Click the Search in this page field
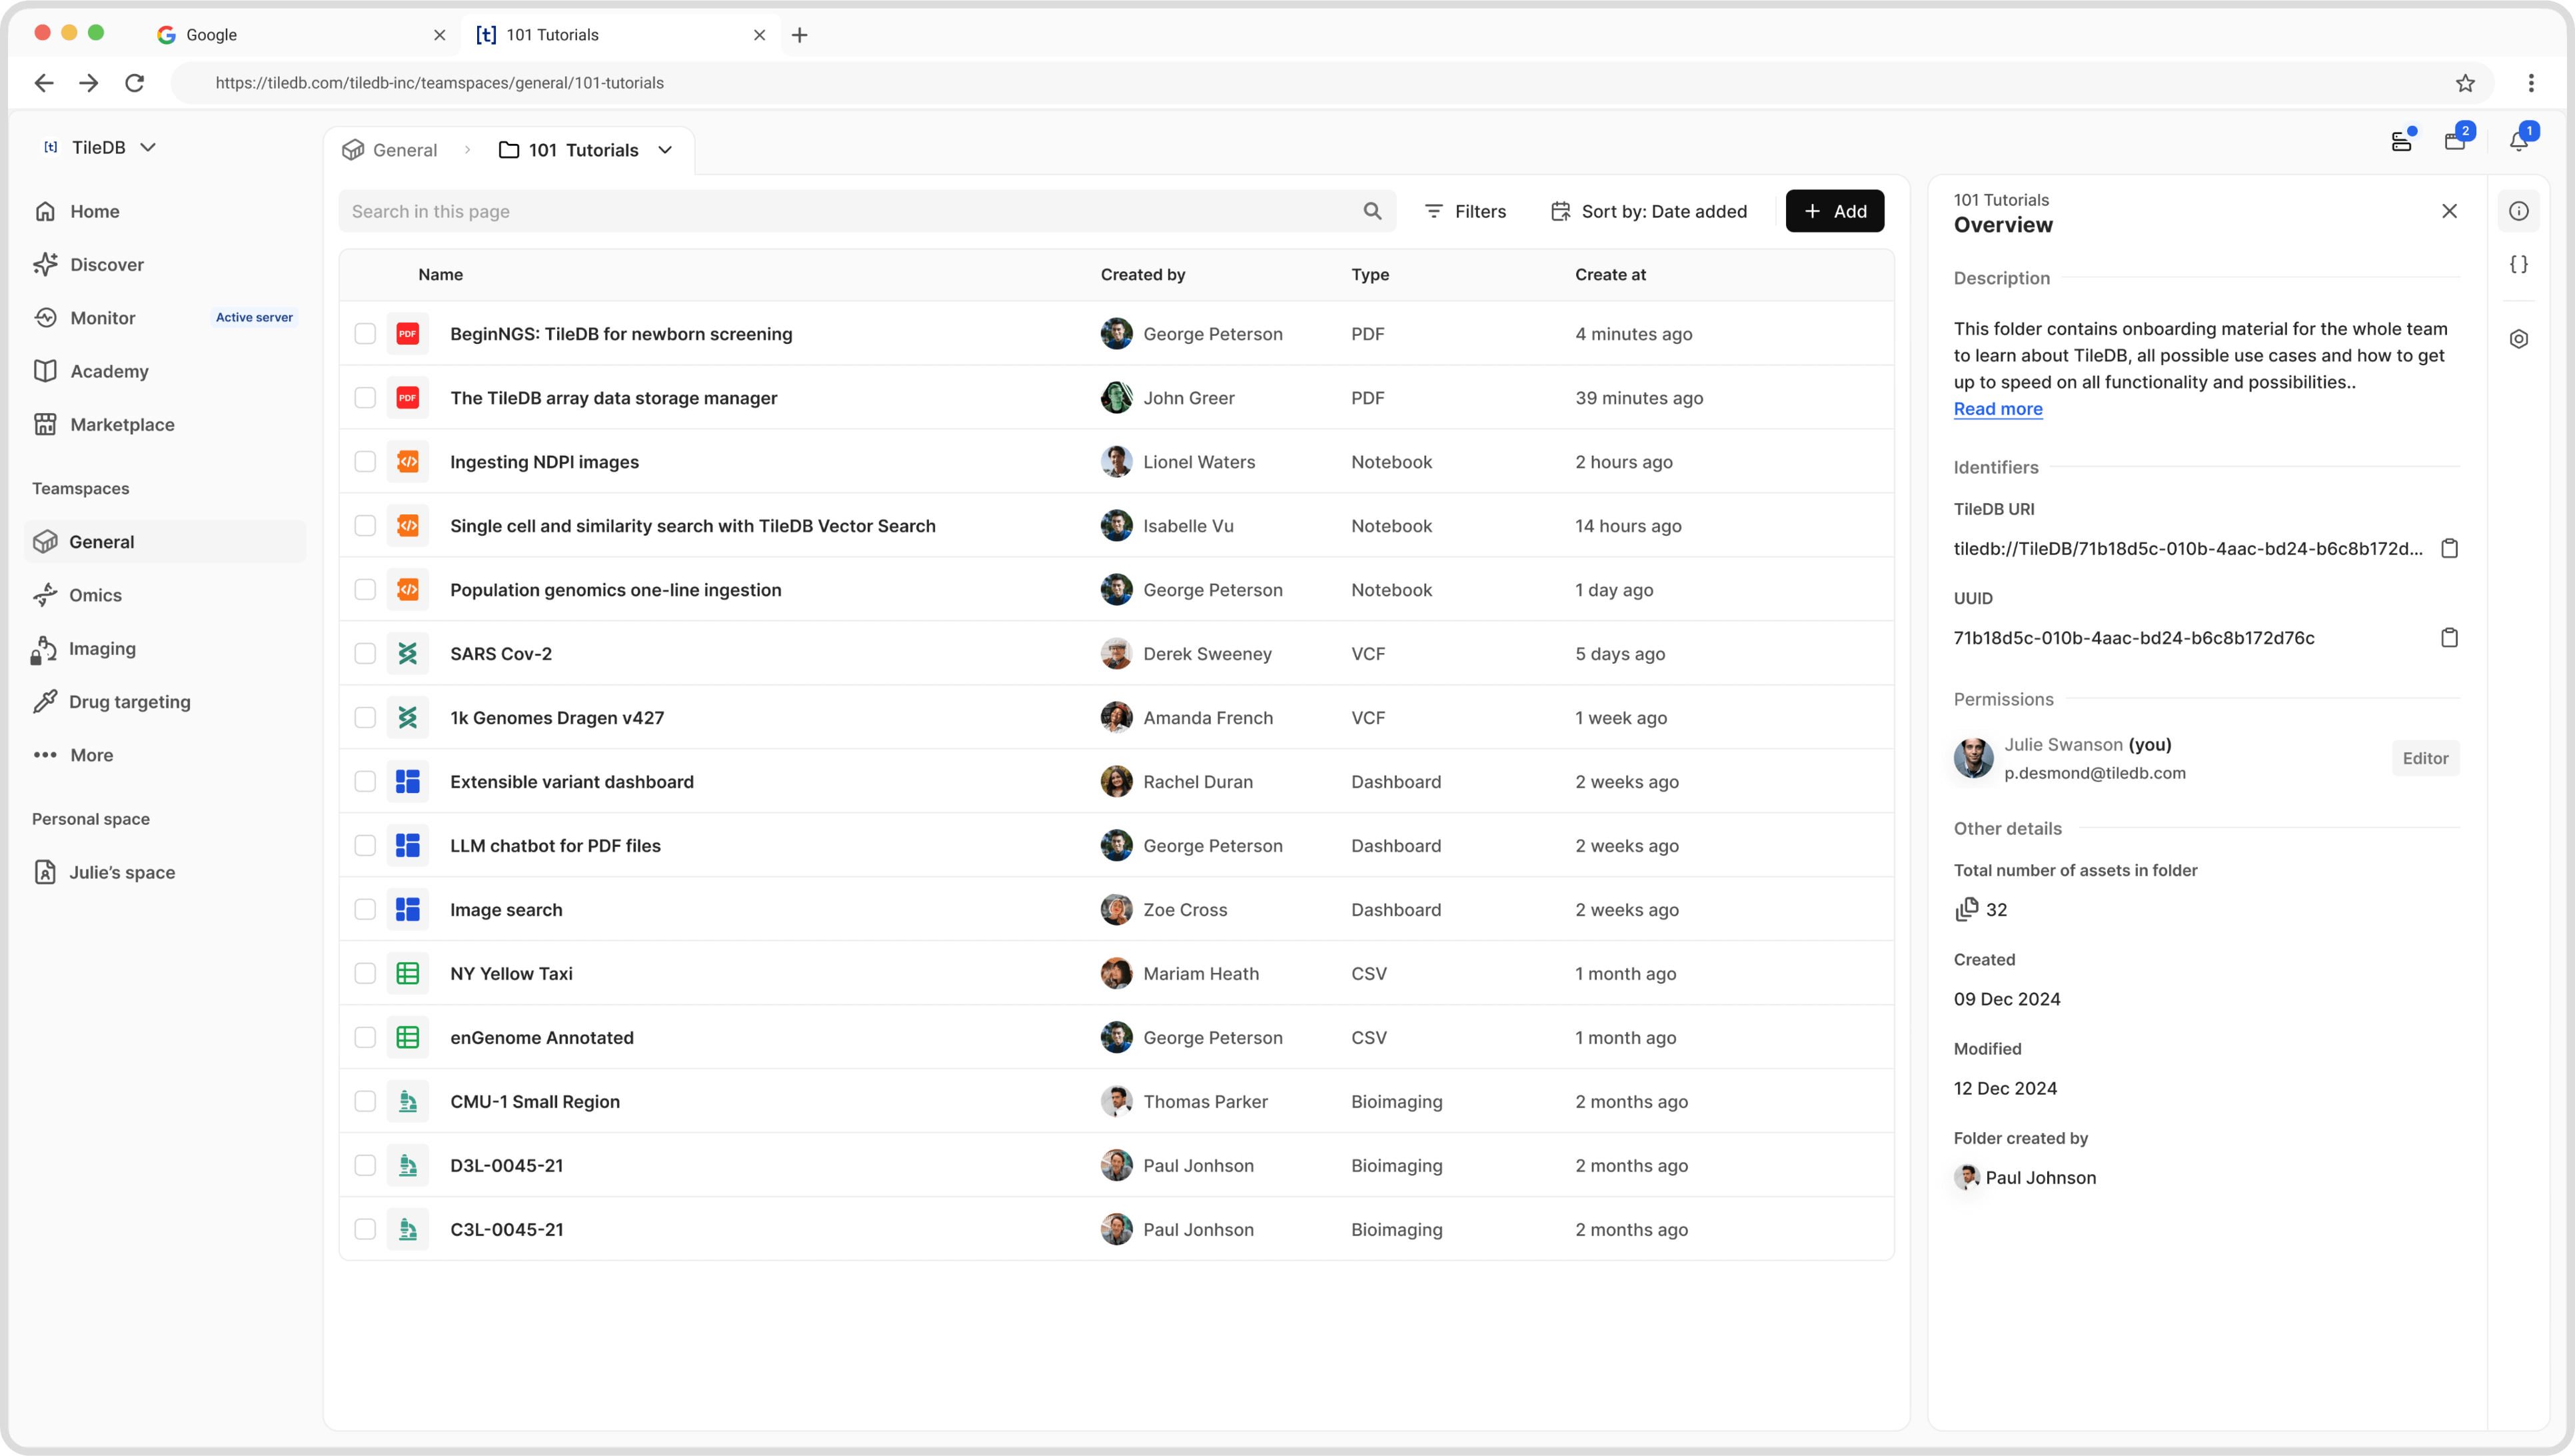The height and width of the screenshot is (1456, 2575). coord(866,211)
